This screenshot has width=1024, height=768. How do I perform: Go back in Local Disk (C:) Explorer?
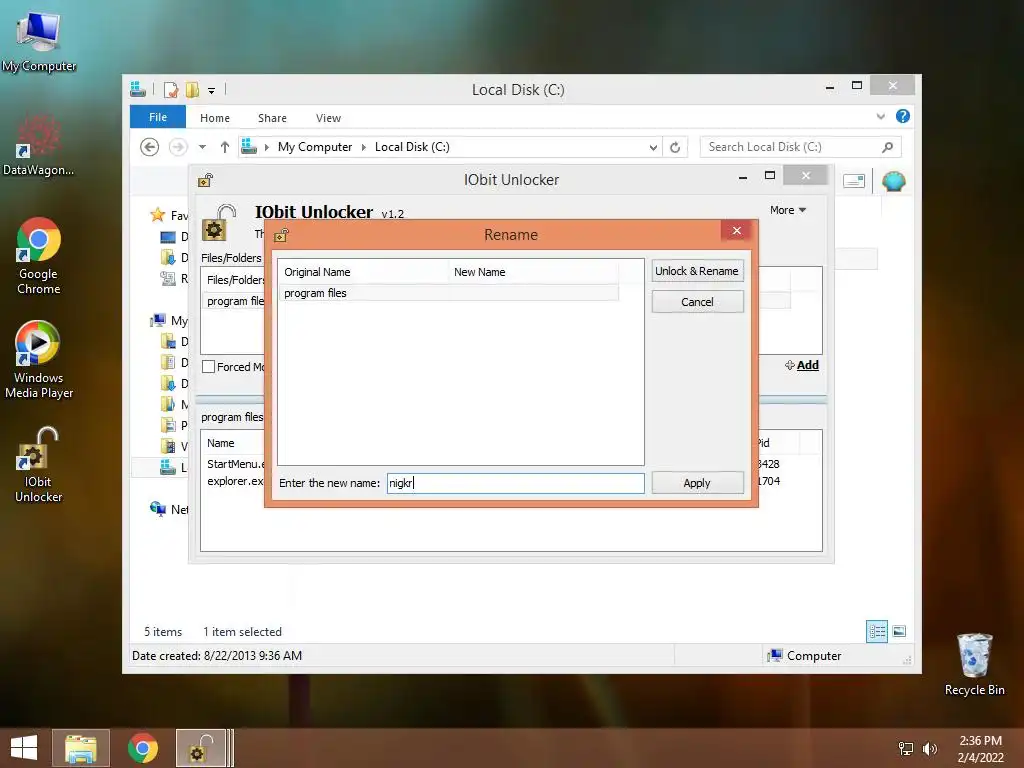150,147
